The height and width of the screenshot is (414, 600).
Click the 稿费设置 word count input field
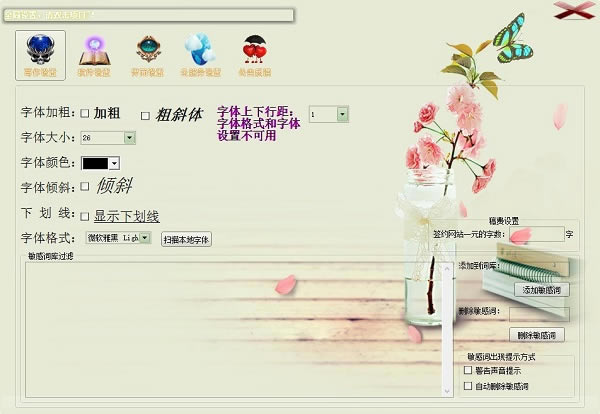pyautogui.click(x=536, y=234)
